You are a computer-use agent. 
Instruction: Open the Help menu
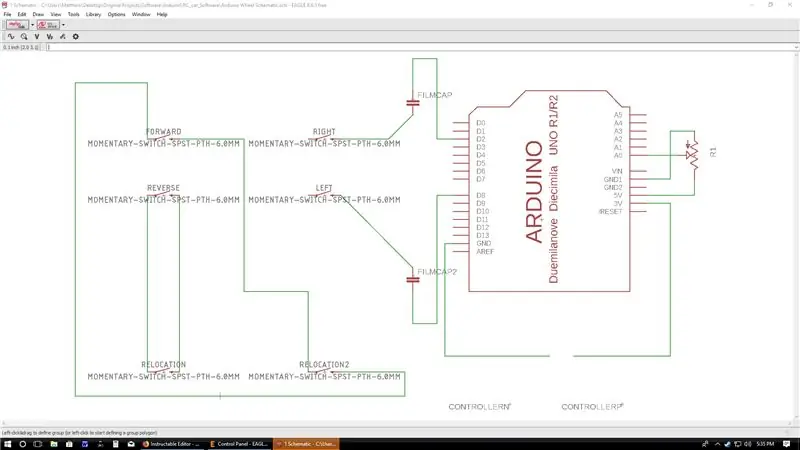[x=162, y=14]
